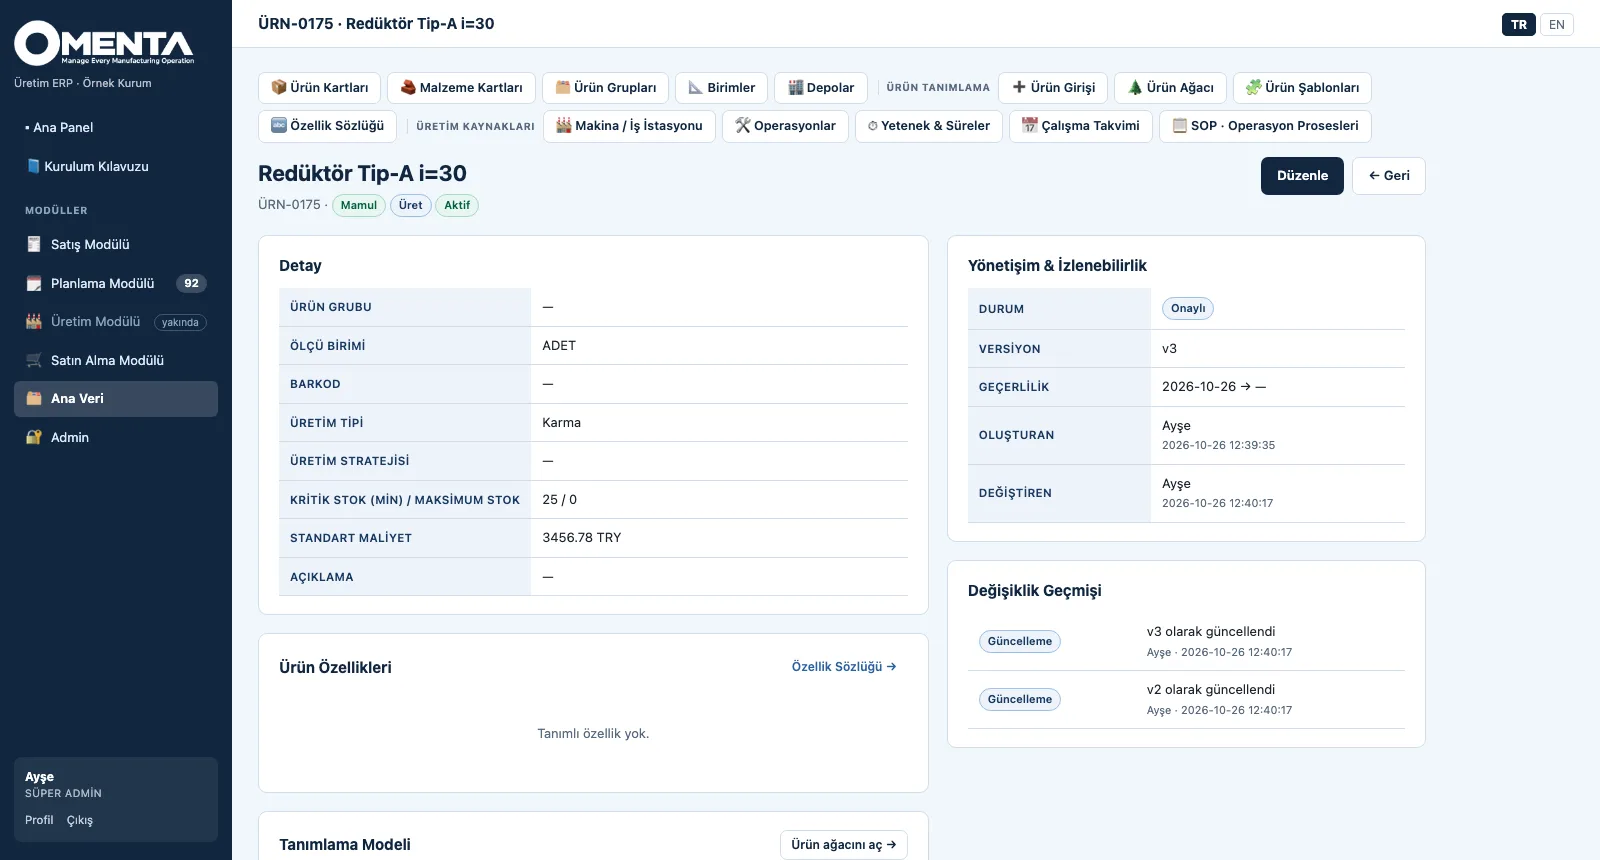Go to Ana Panel in sidebar
This screenshot has width=1600, height=860.
116,127
